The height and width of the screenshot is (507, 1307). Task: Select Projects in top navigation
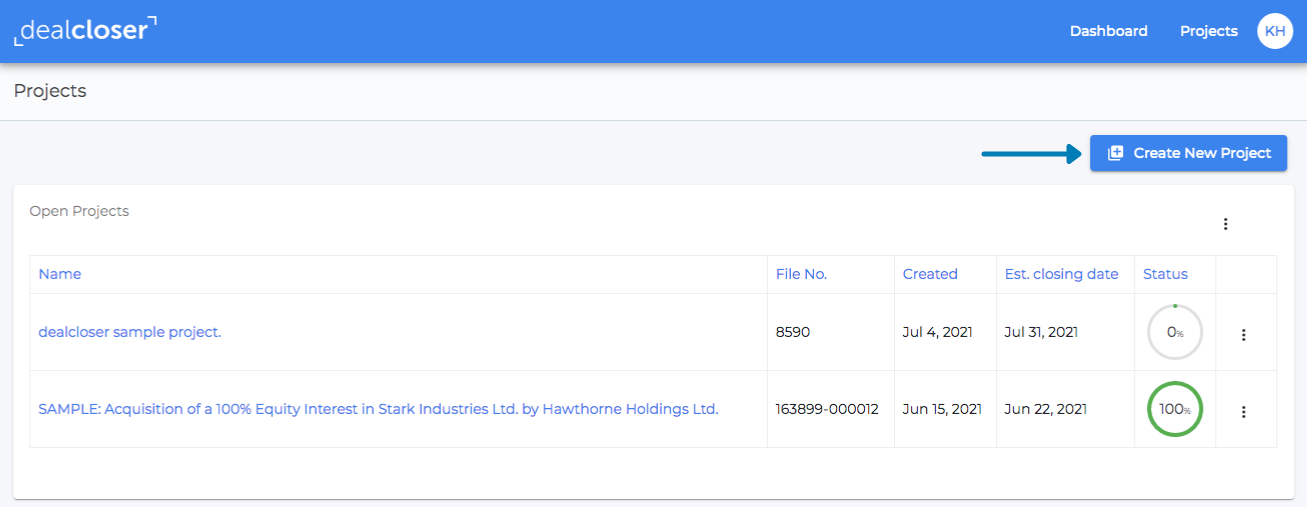point(1209,31)
